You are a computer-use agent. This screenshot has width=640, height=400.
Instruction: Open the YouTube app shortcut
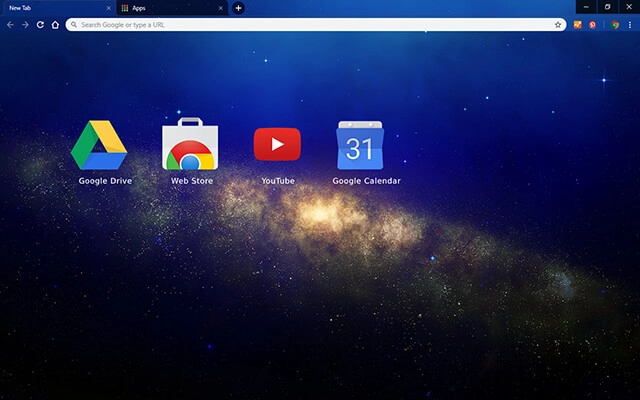click(x=278, y=144)
